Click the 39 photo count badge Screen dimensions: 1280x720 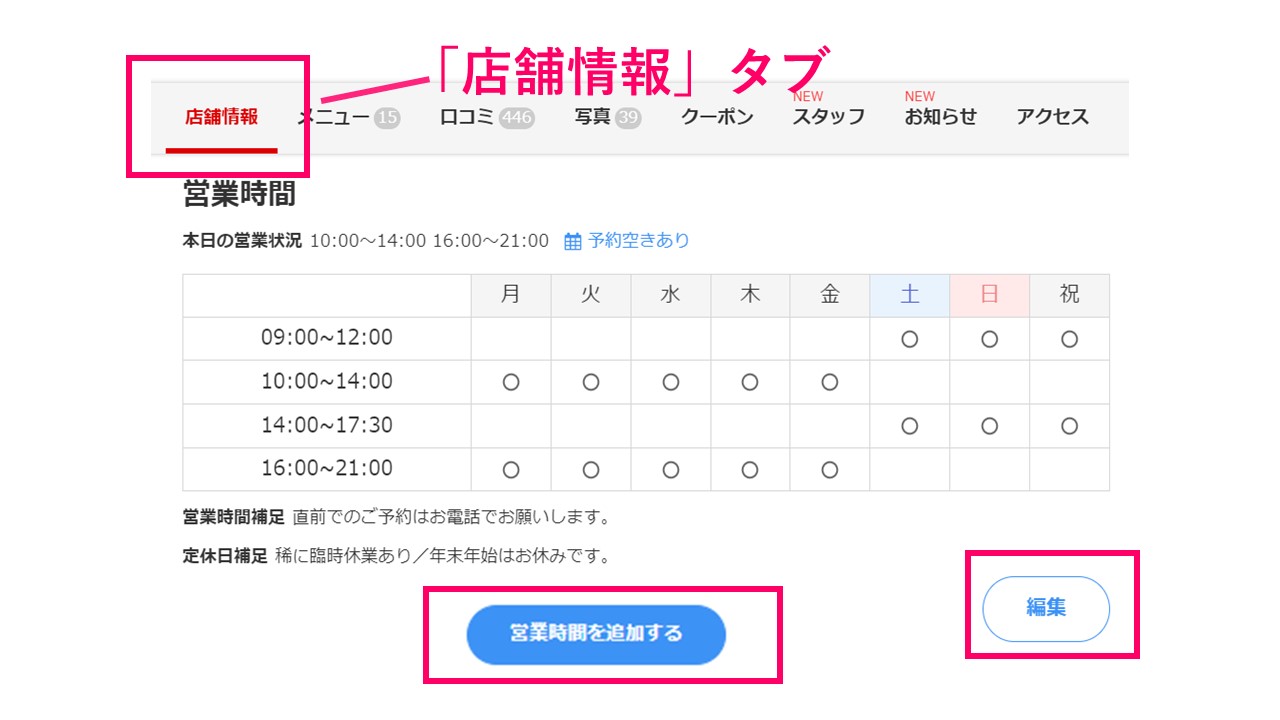[x=628, y=118]
